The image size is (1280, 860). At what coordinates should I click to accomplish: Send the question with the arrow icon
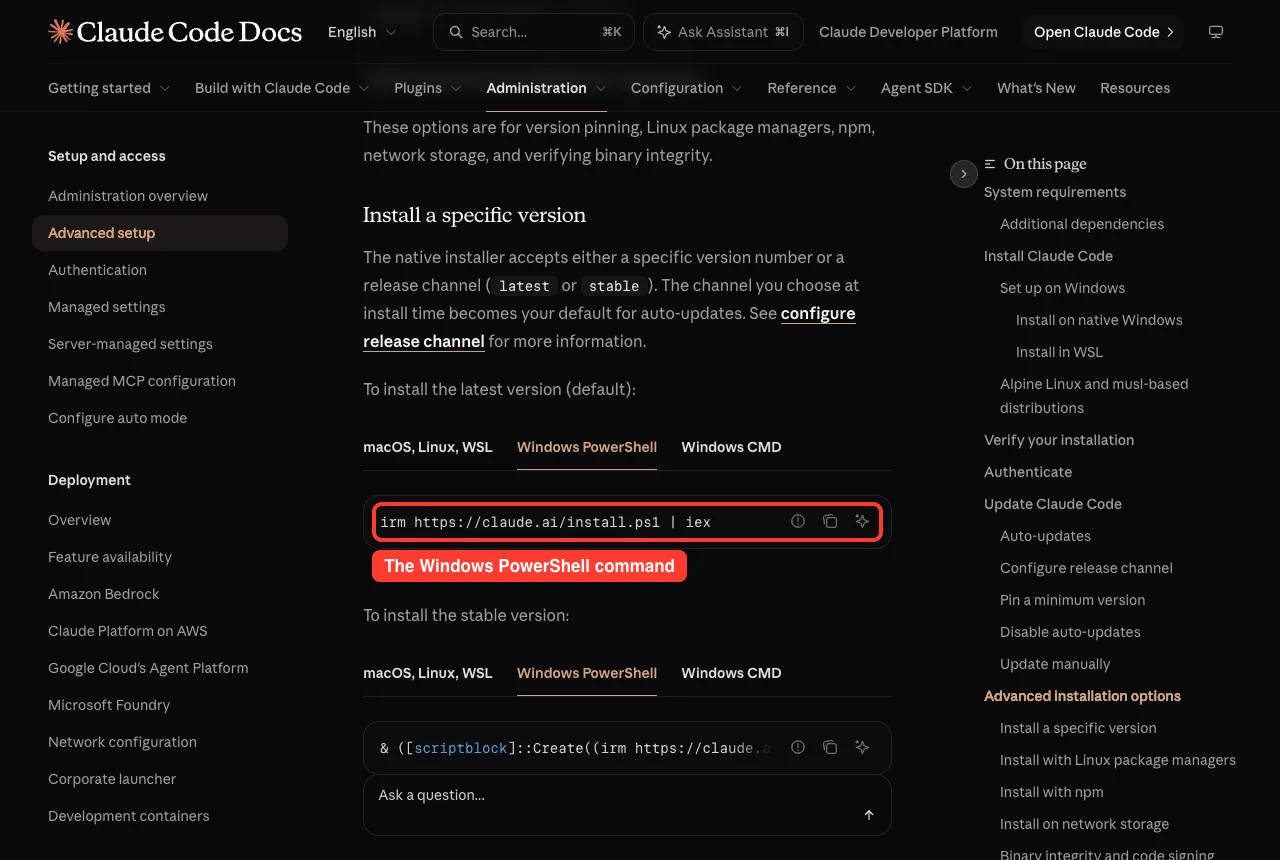click(869, 815)
